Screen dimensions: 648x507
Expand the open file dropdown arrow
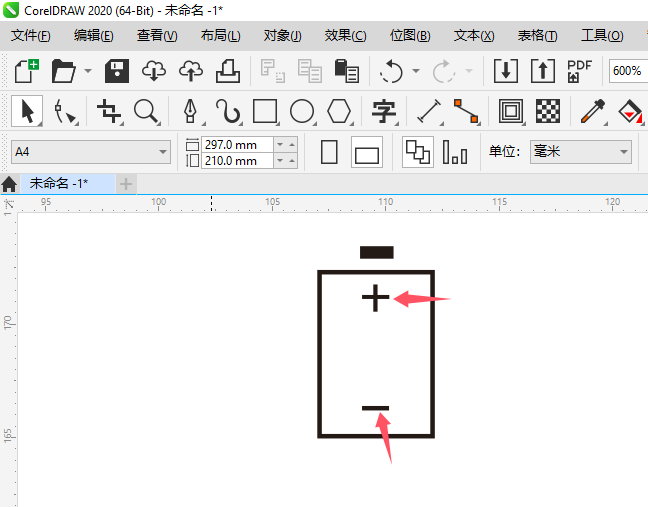point(88,71)
